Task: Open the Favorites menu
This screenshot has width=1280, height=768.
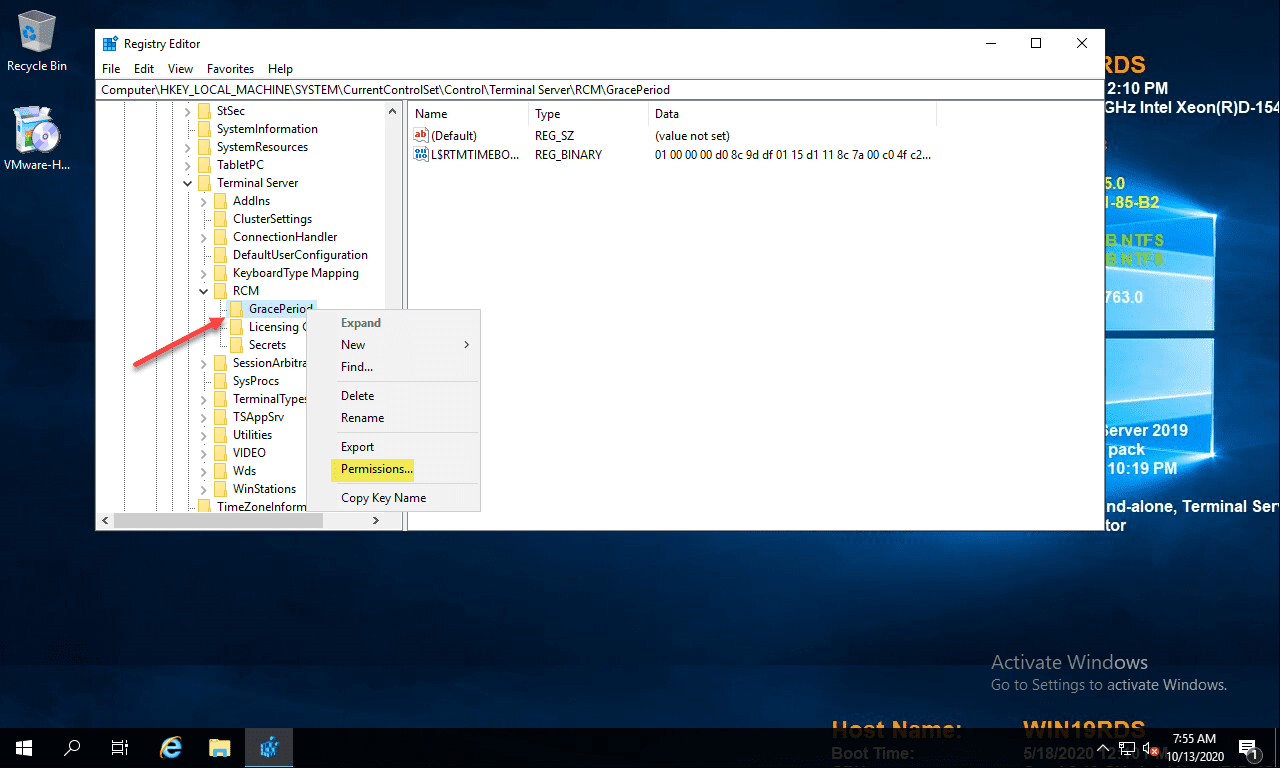Action: click(230, 69)
